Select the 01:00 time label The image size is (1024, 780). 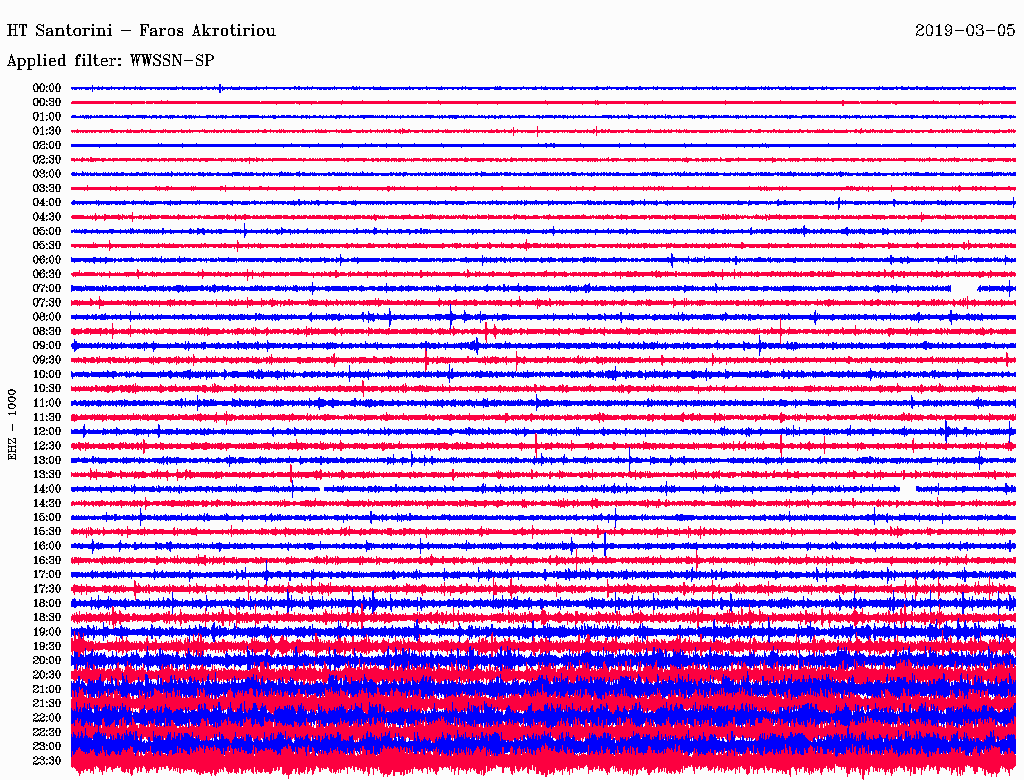pos(47,117)
